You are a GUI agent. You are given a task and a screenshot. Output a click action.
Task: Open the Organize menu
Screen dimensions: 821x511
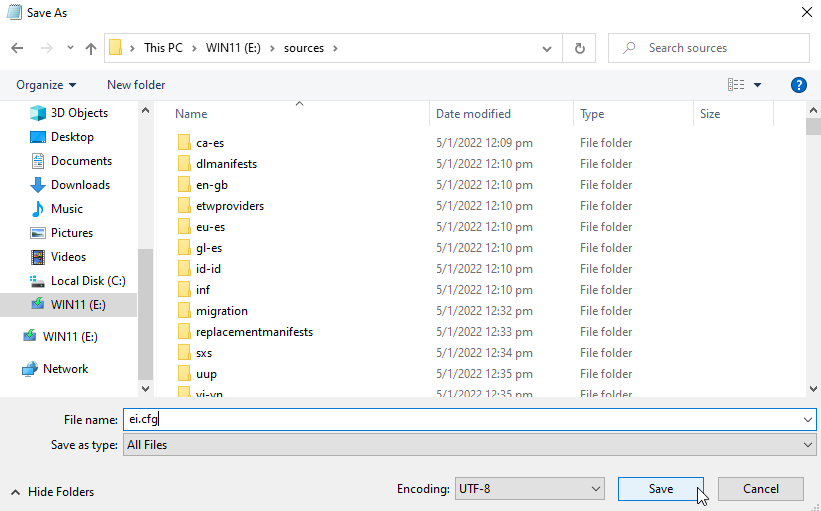click(46, 85)
